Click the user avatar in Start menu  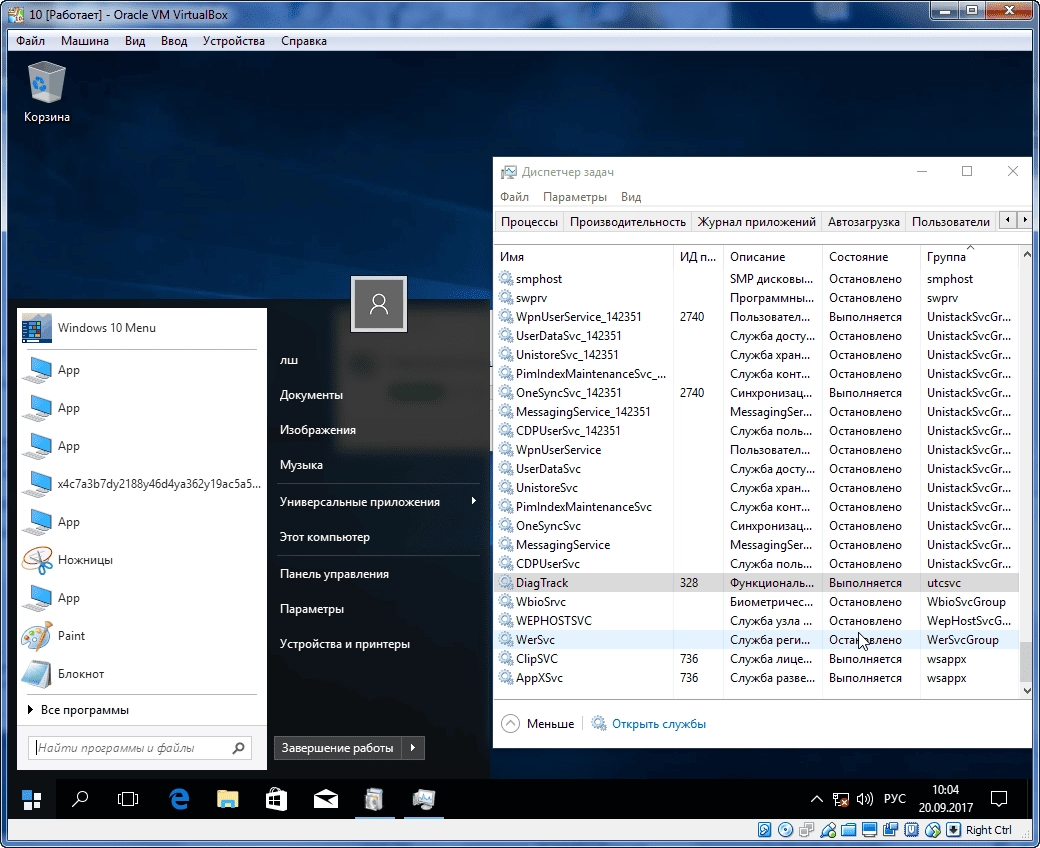[379, 304]
